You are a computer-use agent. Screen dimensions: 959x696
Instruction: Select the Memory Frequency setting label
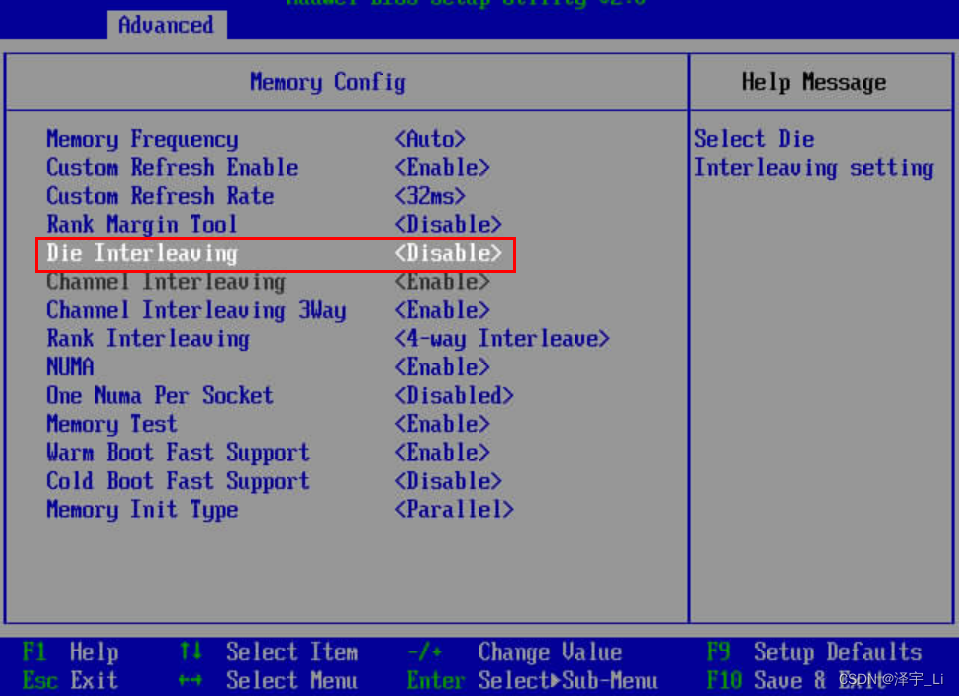[x=143, y=139]
